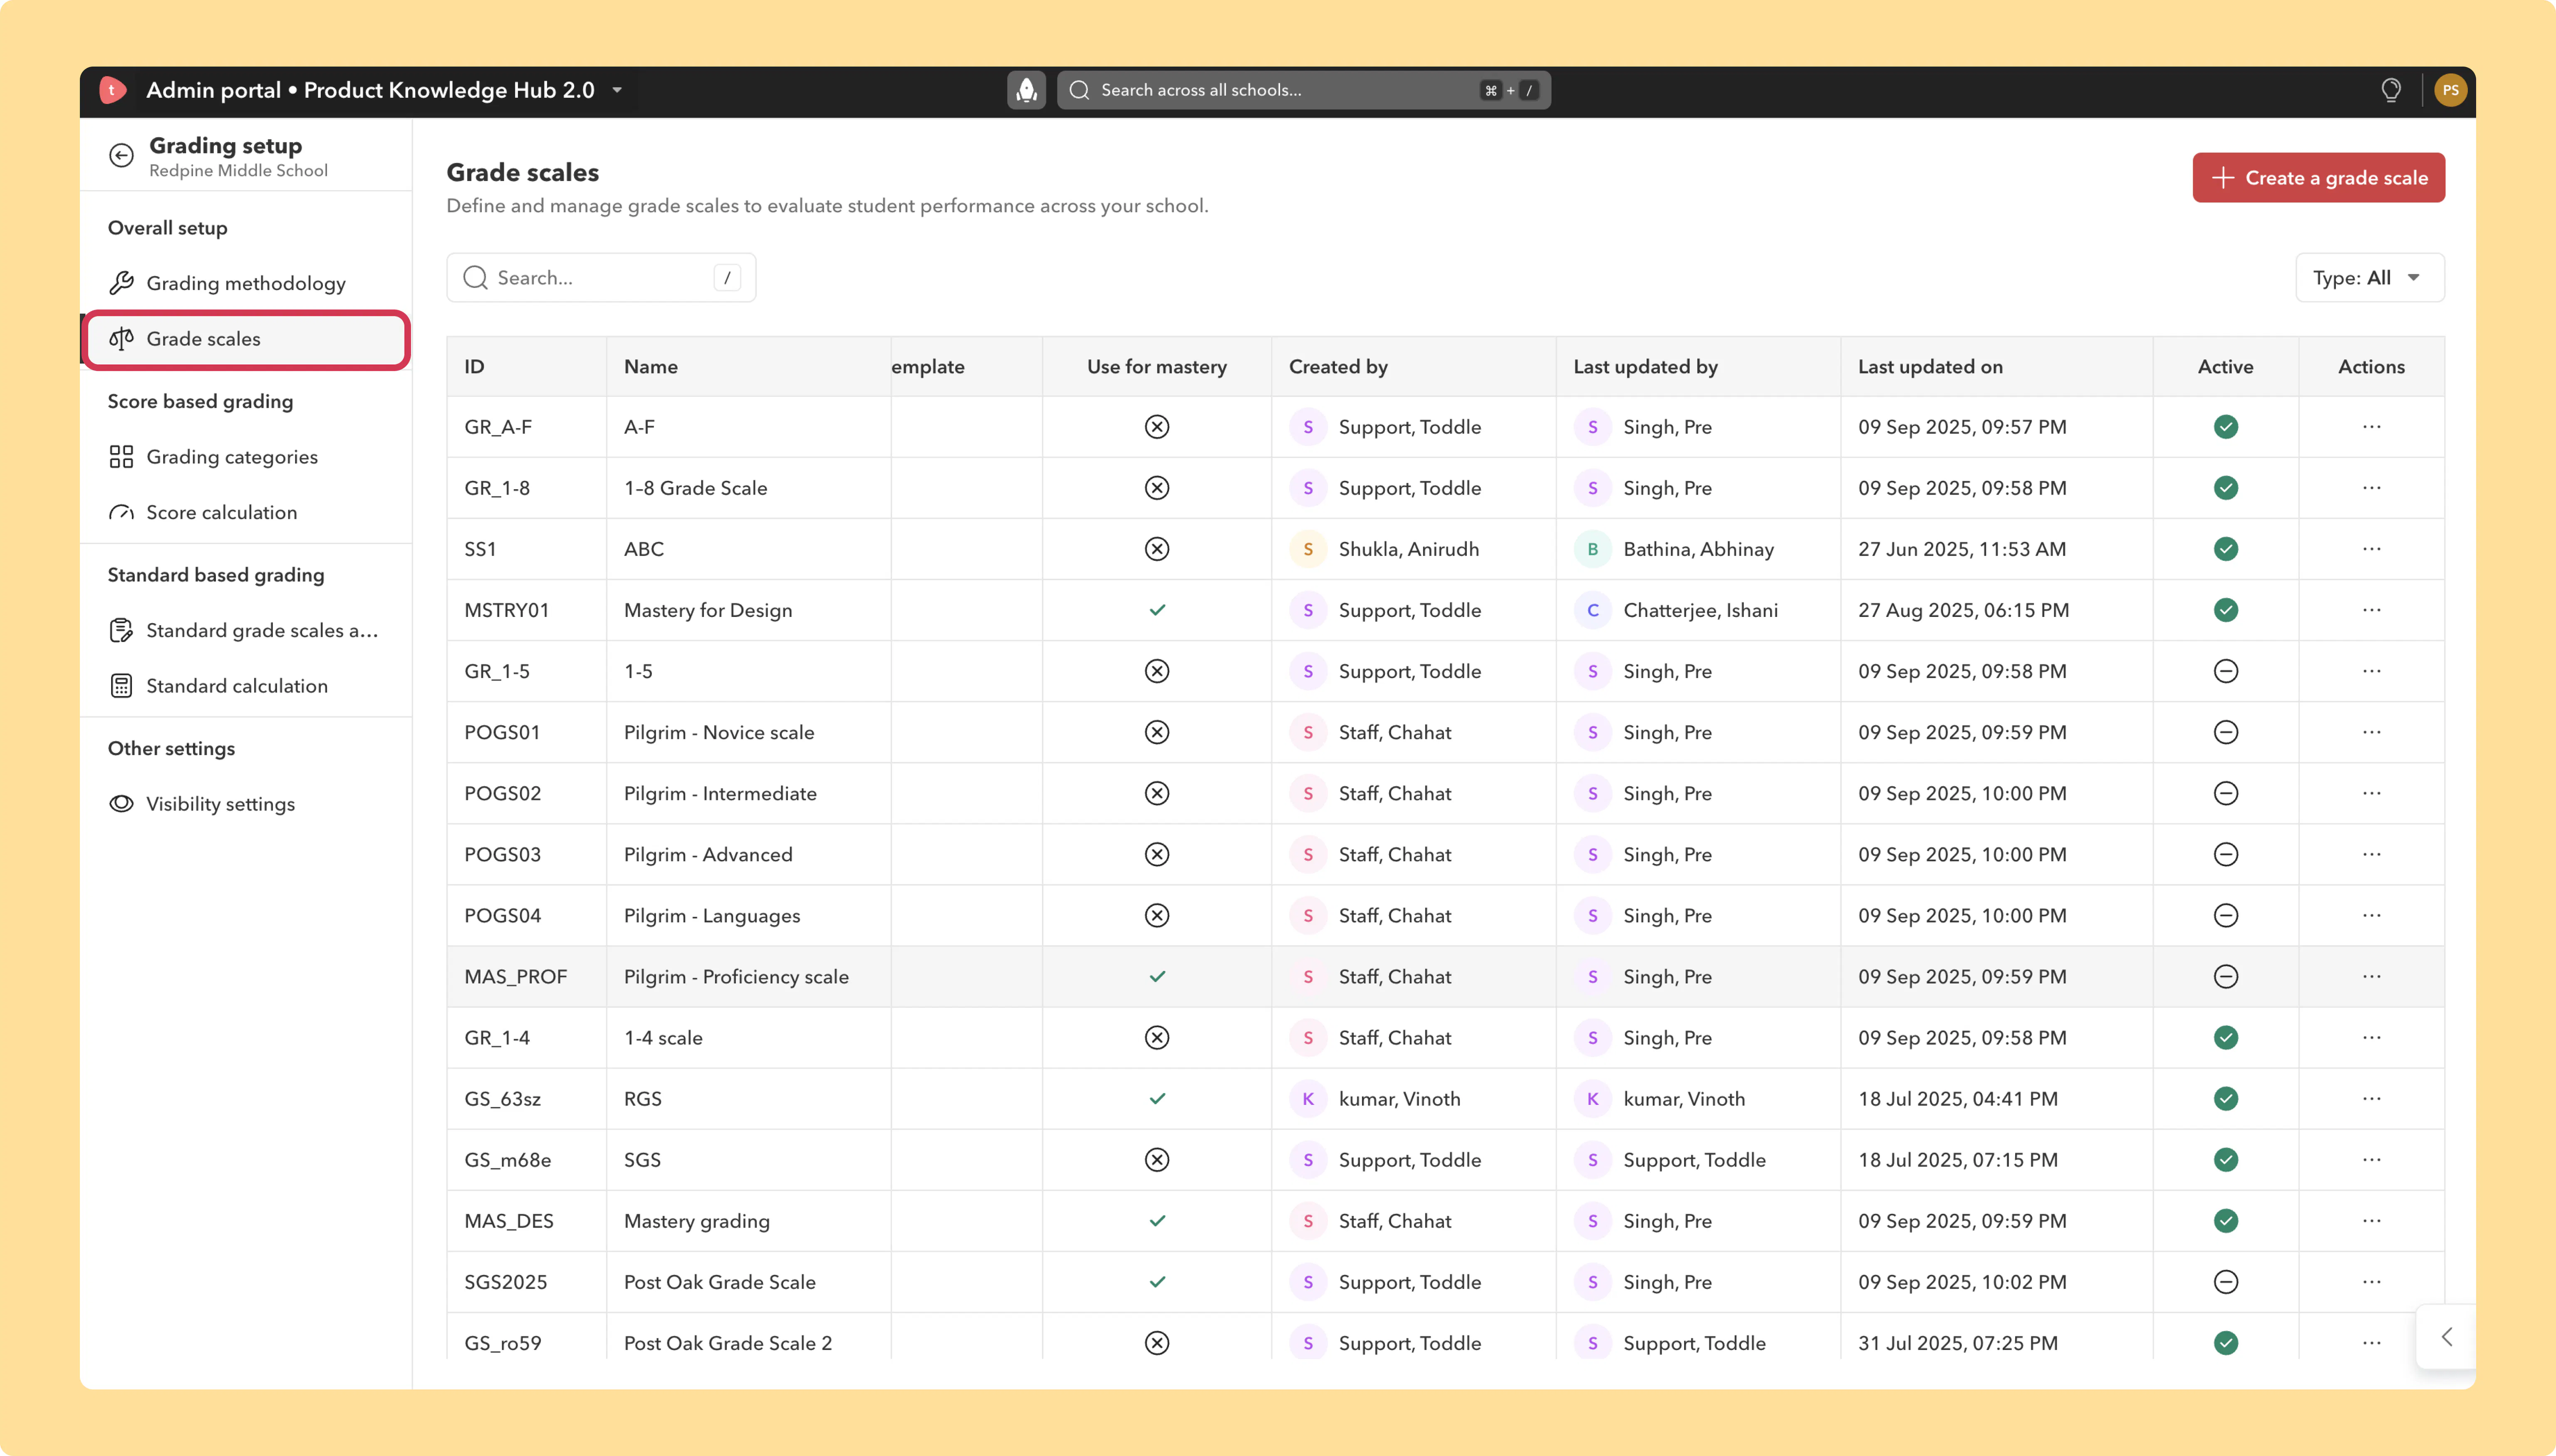Open actions menu for 1-4 scale row
2556x1456 pixels.
(2371, 1038)
